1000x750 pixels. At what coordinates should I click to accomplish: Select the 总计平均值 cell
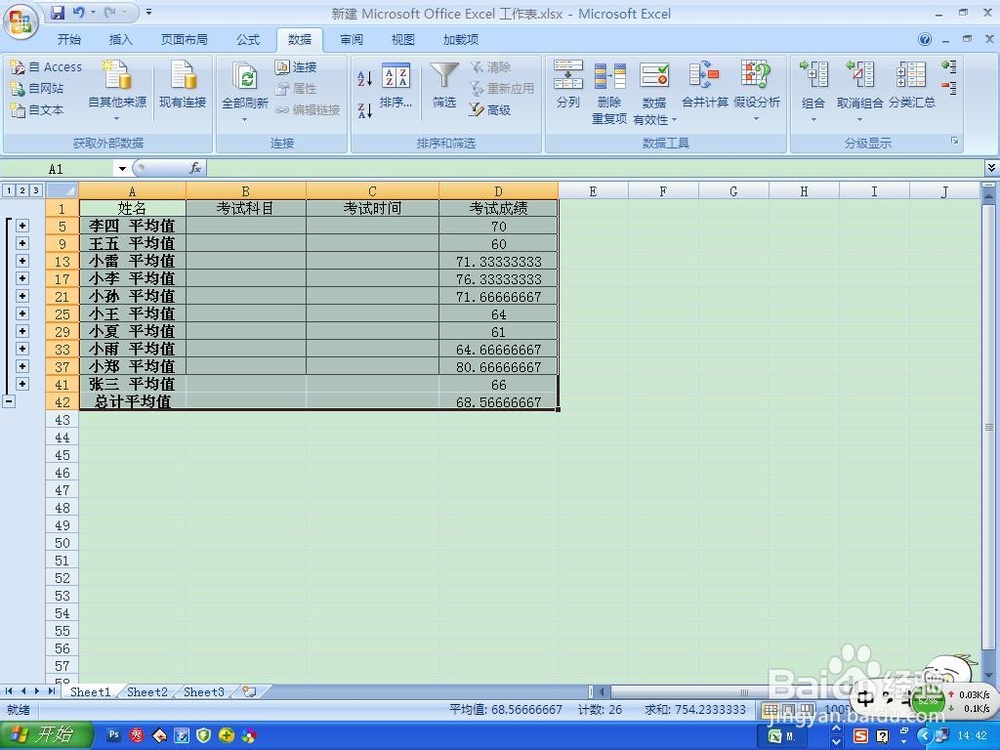click(132, 402)
